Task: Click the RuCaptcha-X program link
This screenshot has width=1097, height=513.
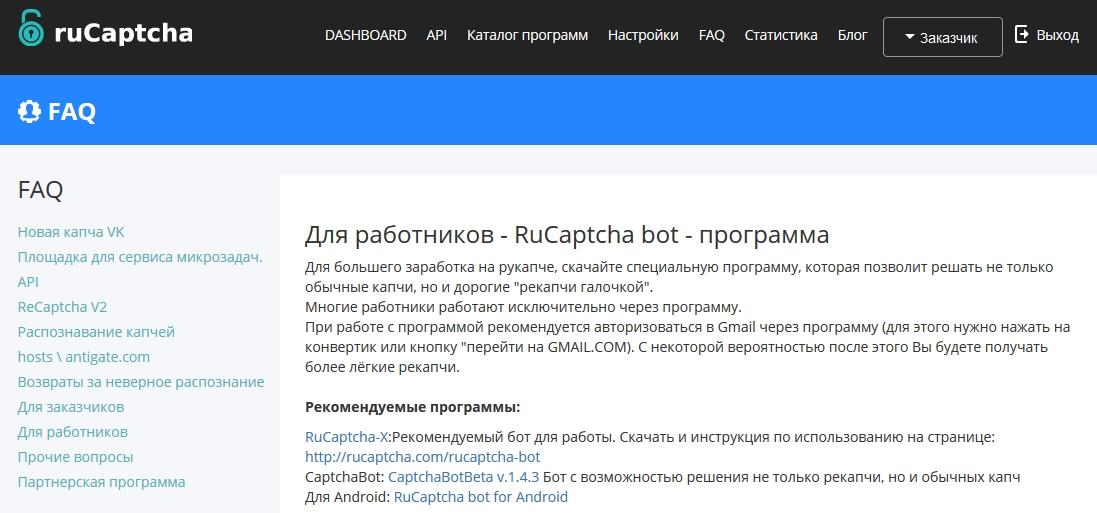Action: 346,437
